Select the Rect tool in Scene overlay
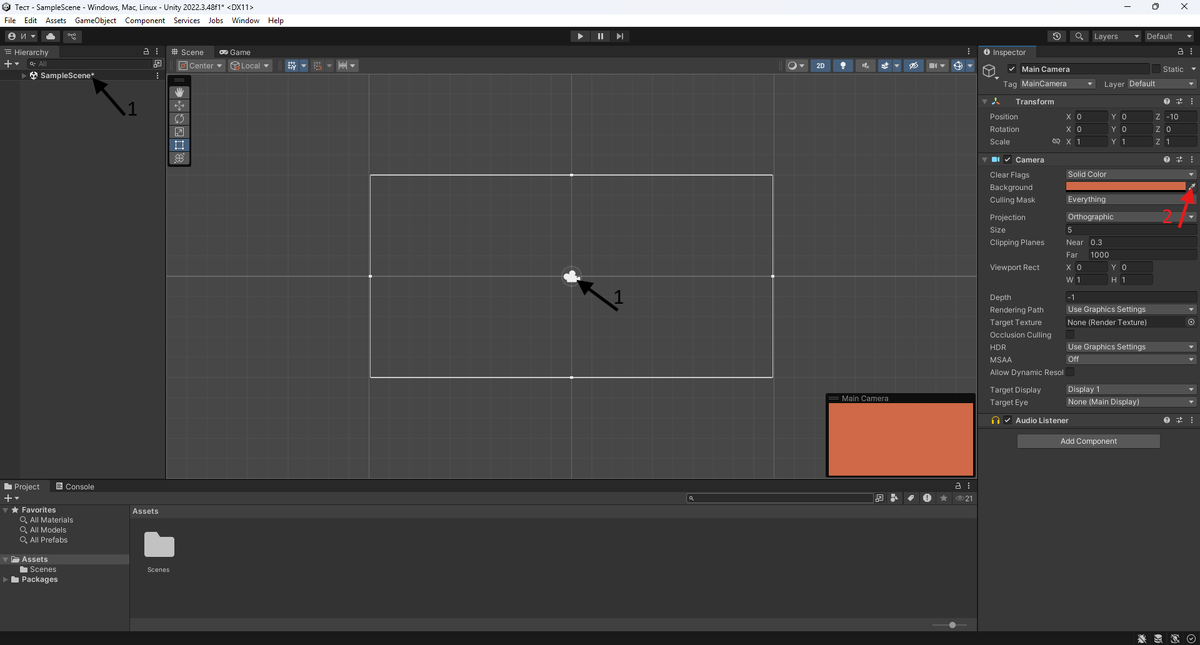 tap(179, 145)
